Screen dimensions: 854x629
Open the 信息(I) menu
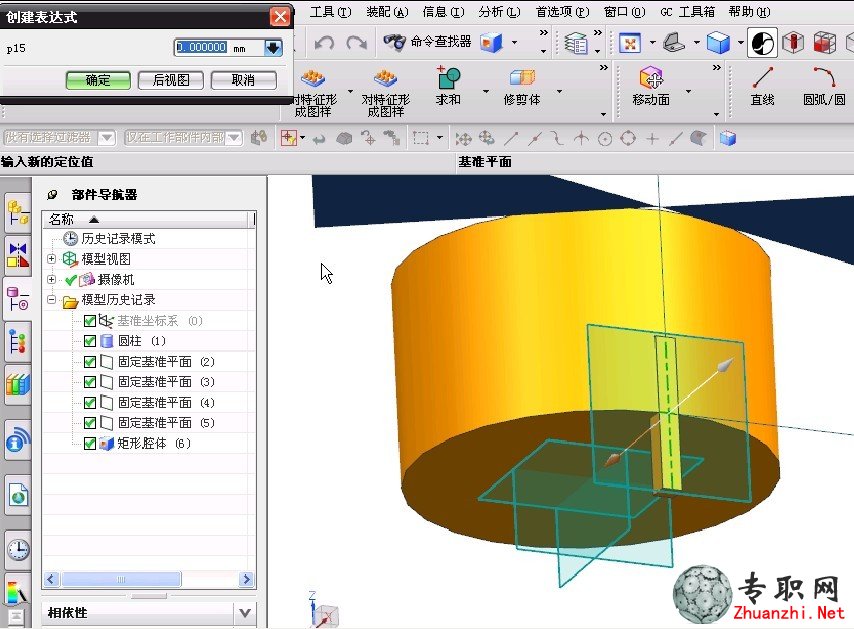point(443,12)
